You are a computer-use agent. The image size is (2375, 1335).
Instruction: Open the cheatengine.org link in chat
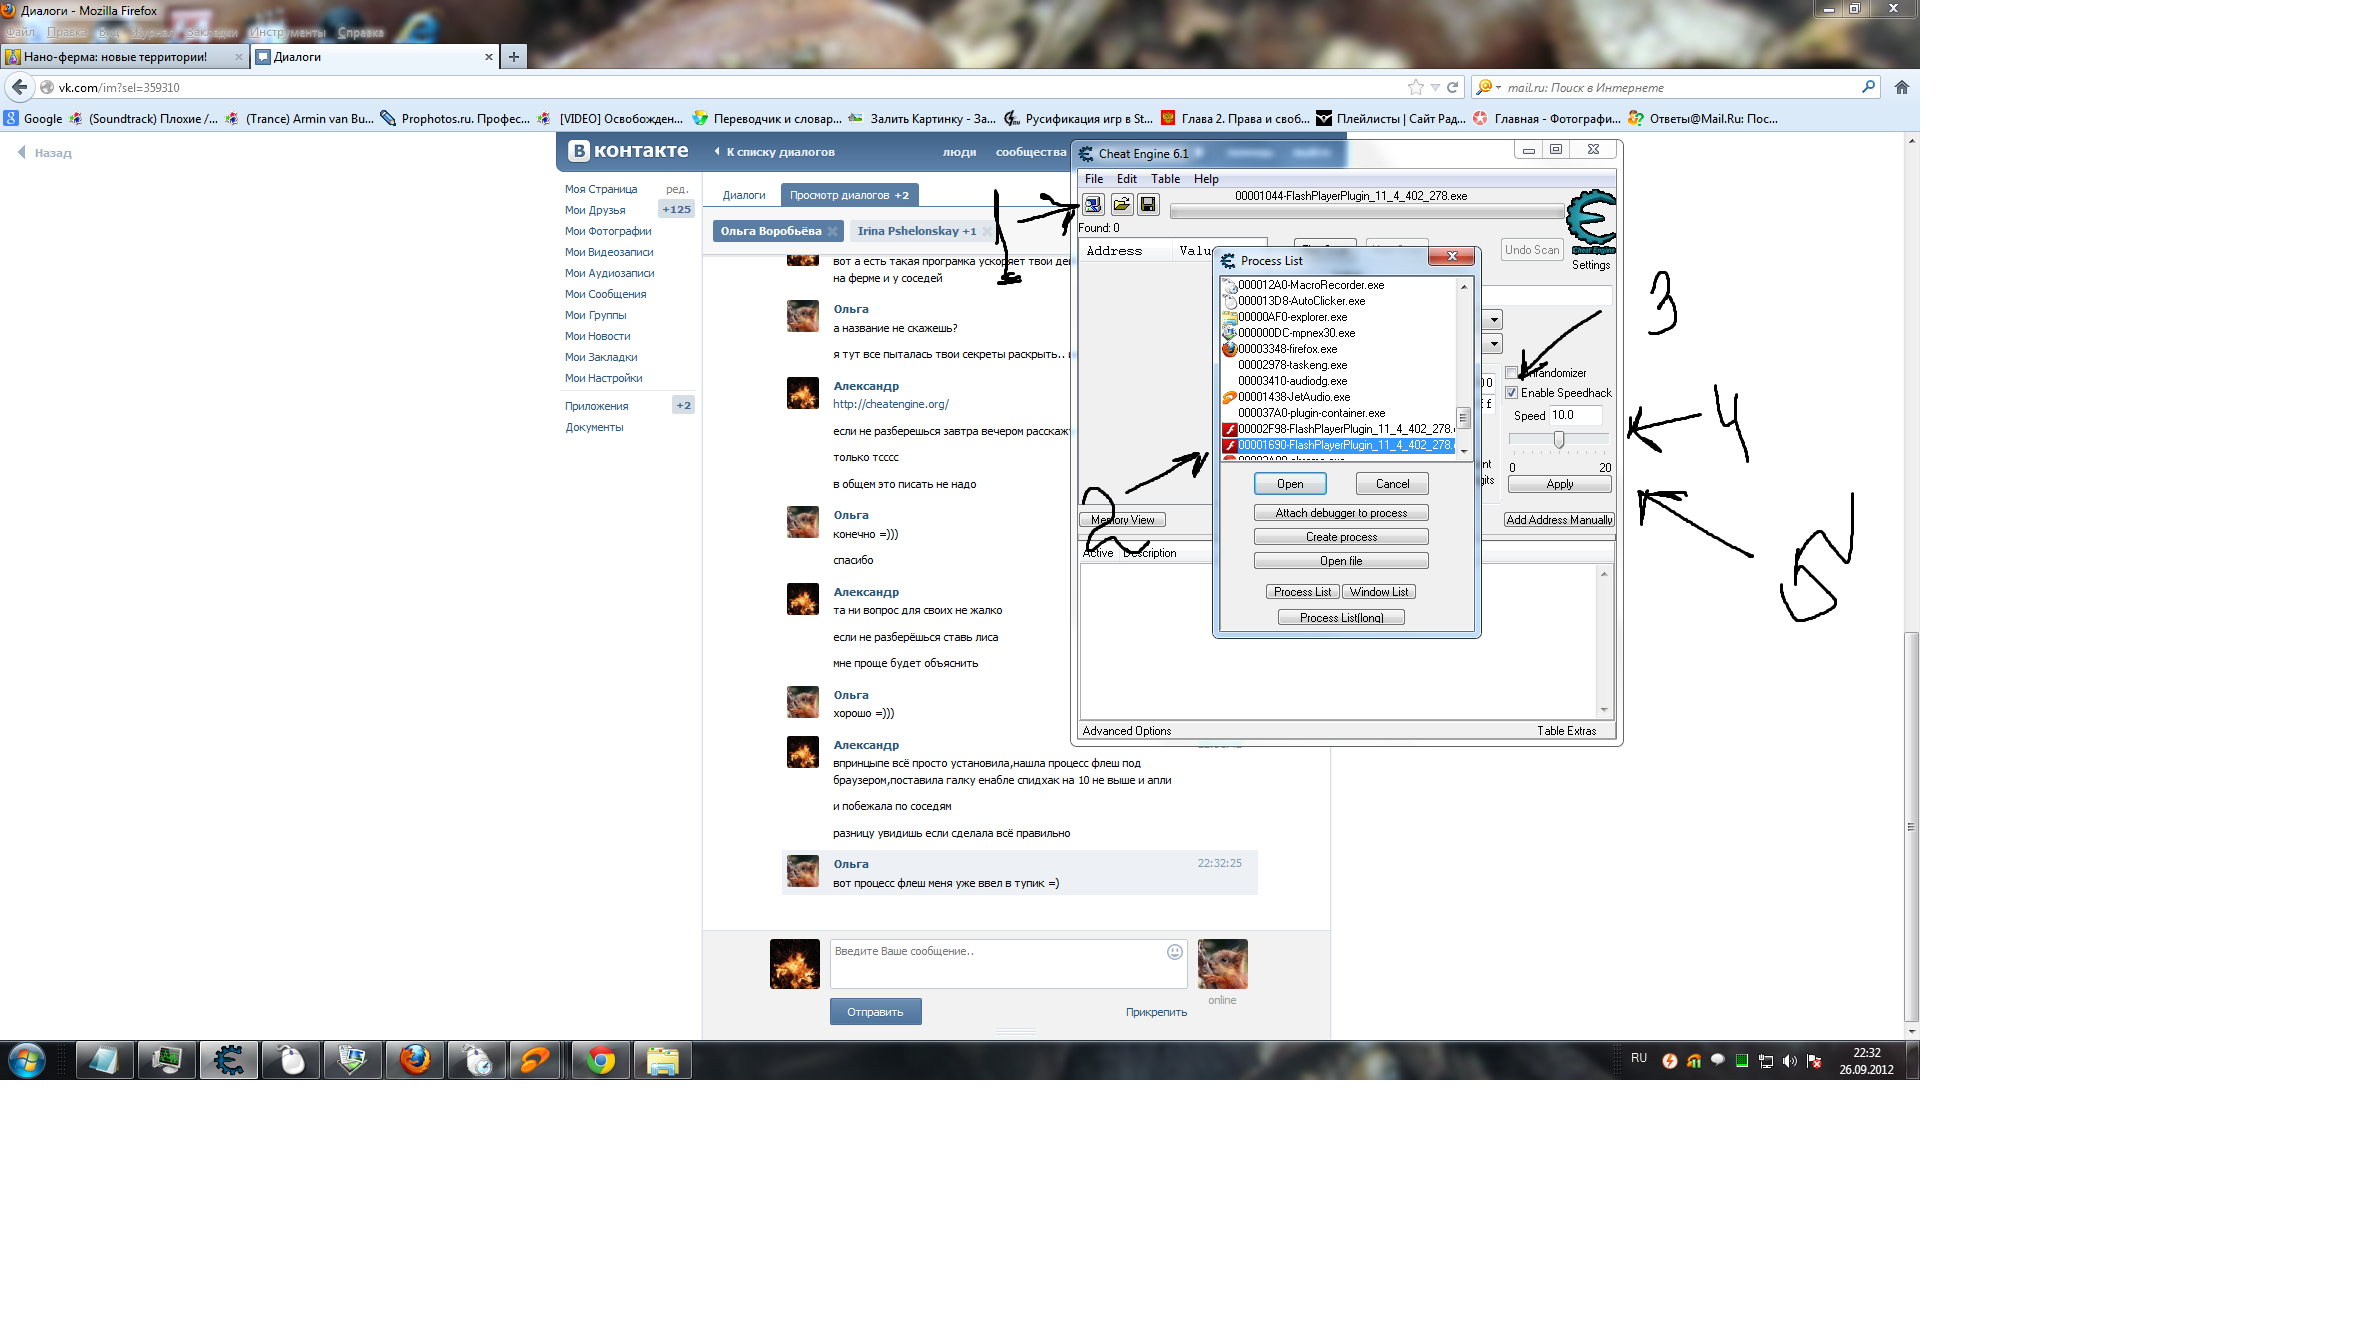pyautogui.click(x=890, y=404)
